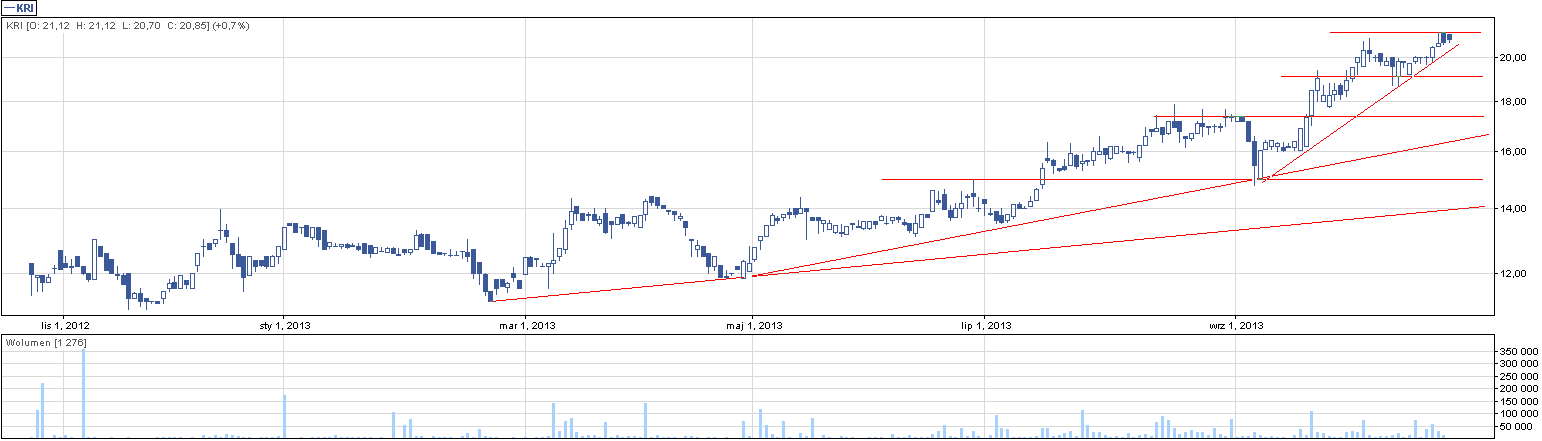The image size is (1542, 441).
Task: Click the 'maj 1, 2013' date label
Action: (754, 326)
